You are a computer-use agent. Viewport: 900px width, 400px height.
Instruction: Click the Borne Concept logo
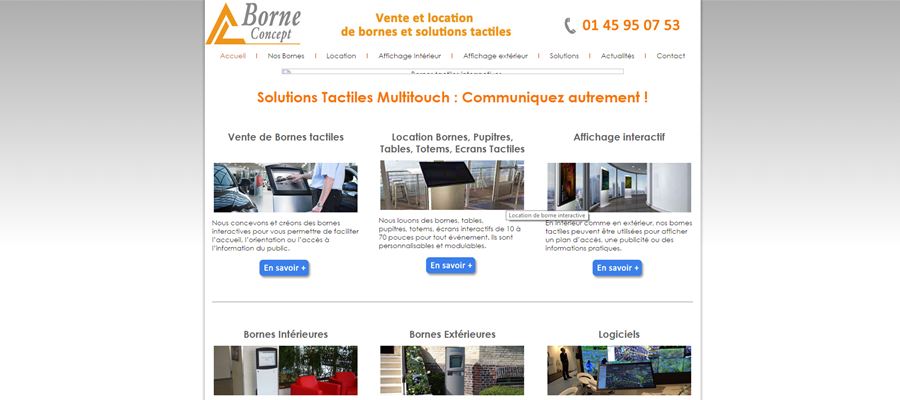(253, 24)
